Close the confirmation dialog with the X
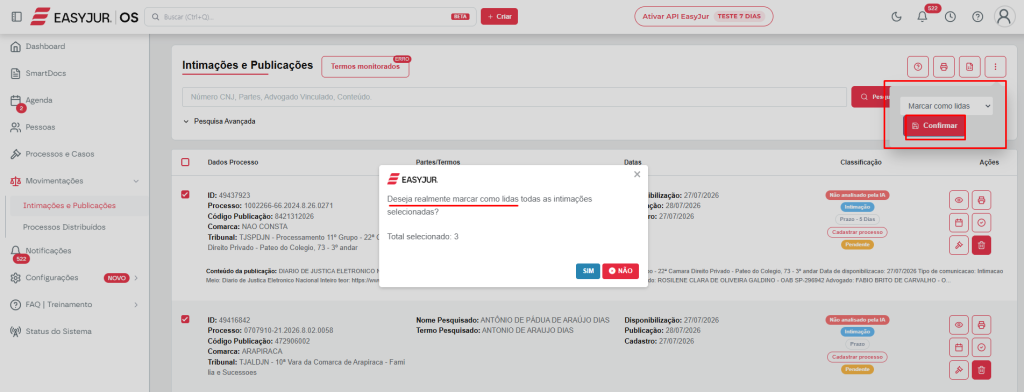Viewport: 1024px width, 392px height. (637, 174)
